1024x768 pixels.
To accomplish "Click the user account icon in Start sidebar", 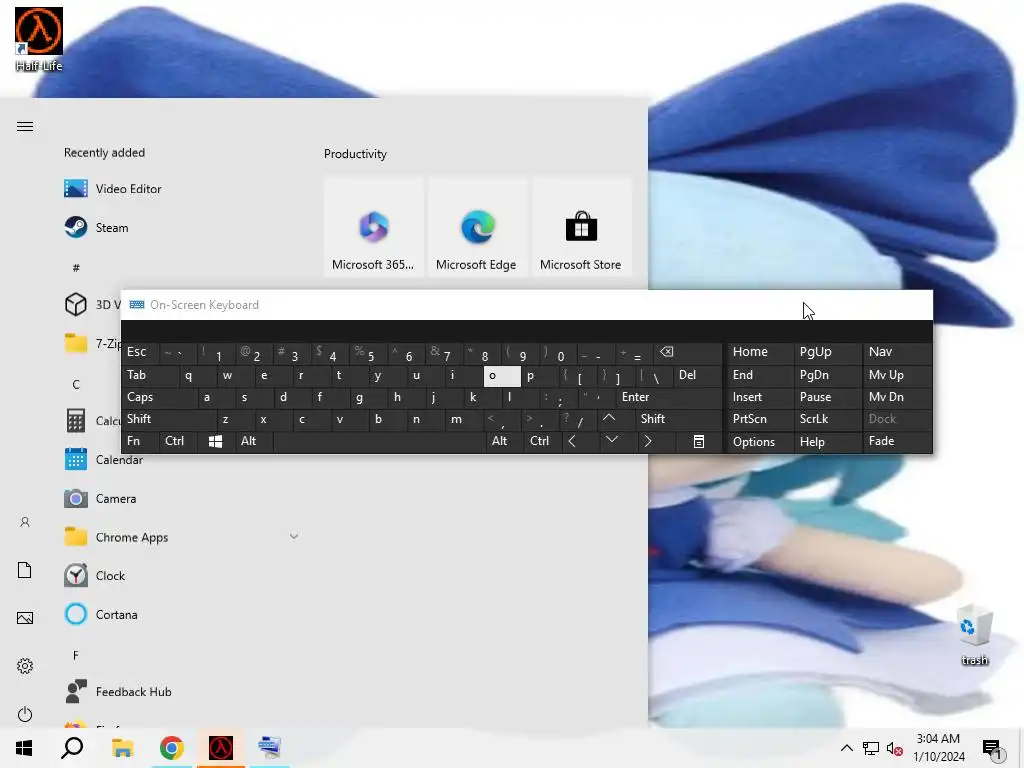I will (25, 522).
